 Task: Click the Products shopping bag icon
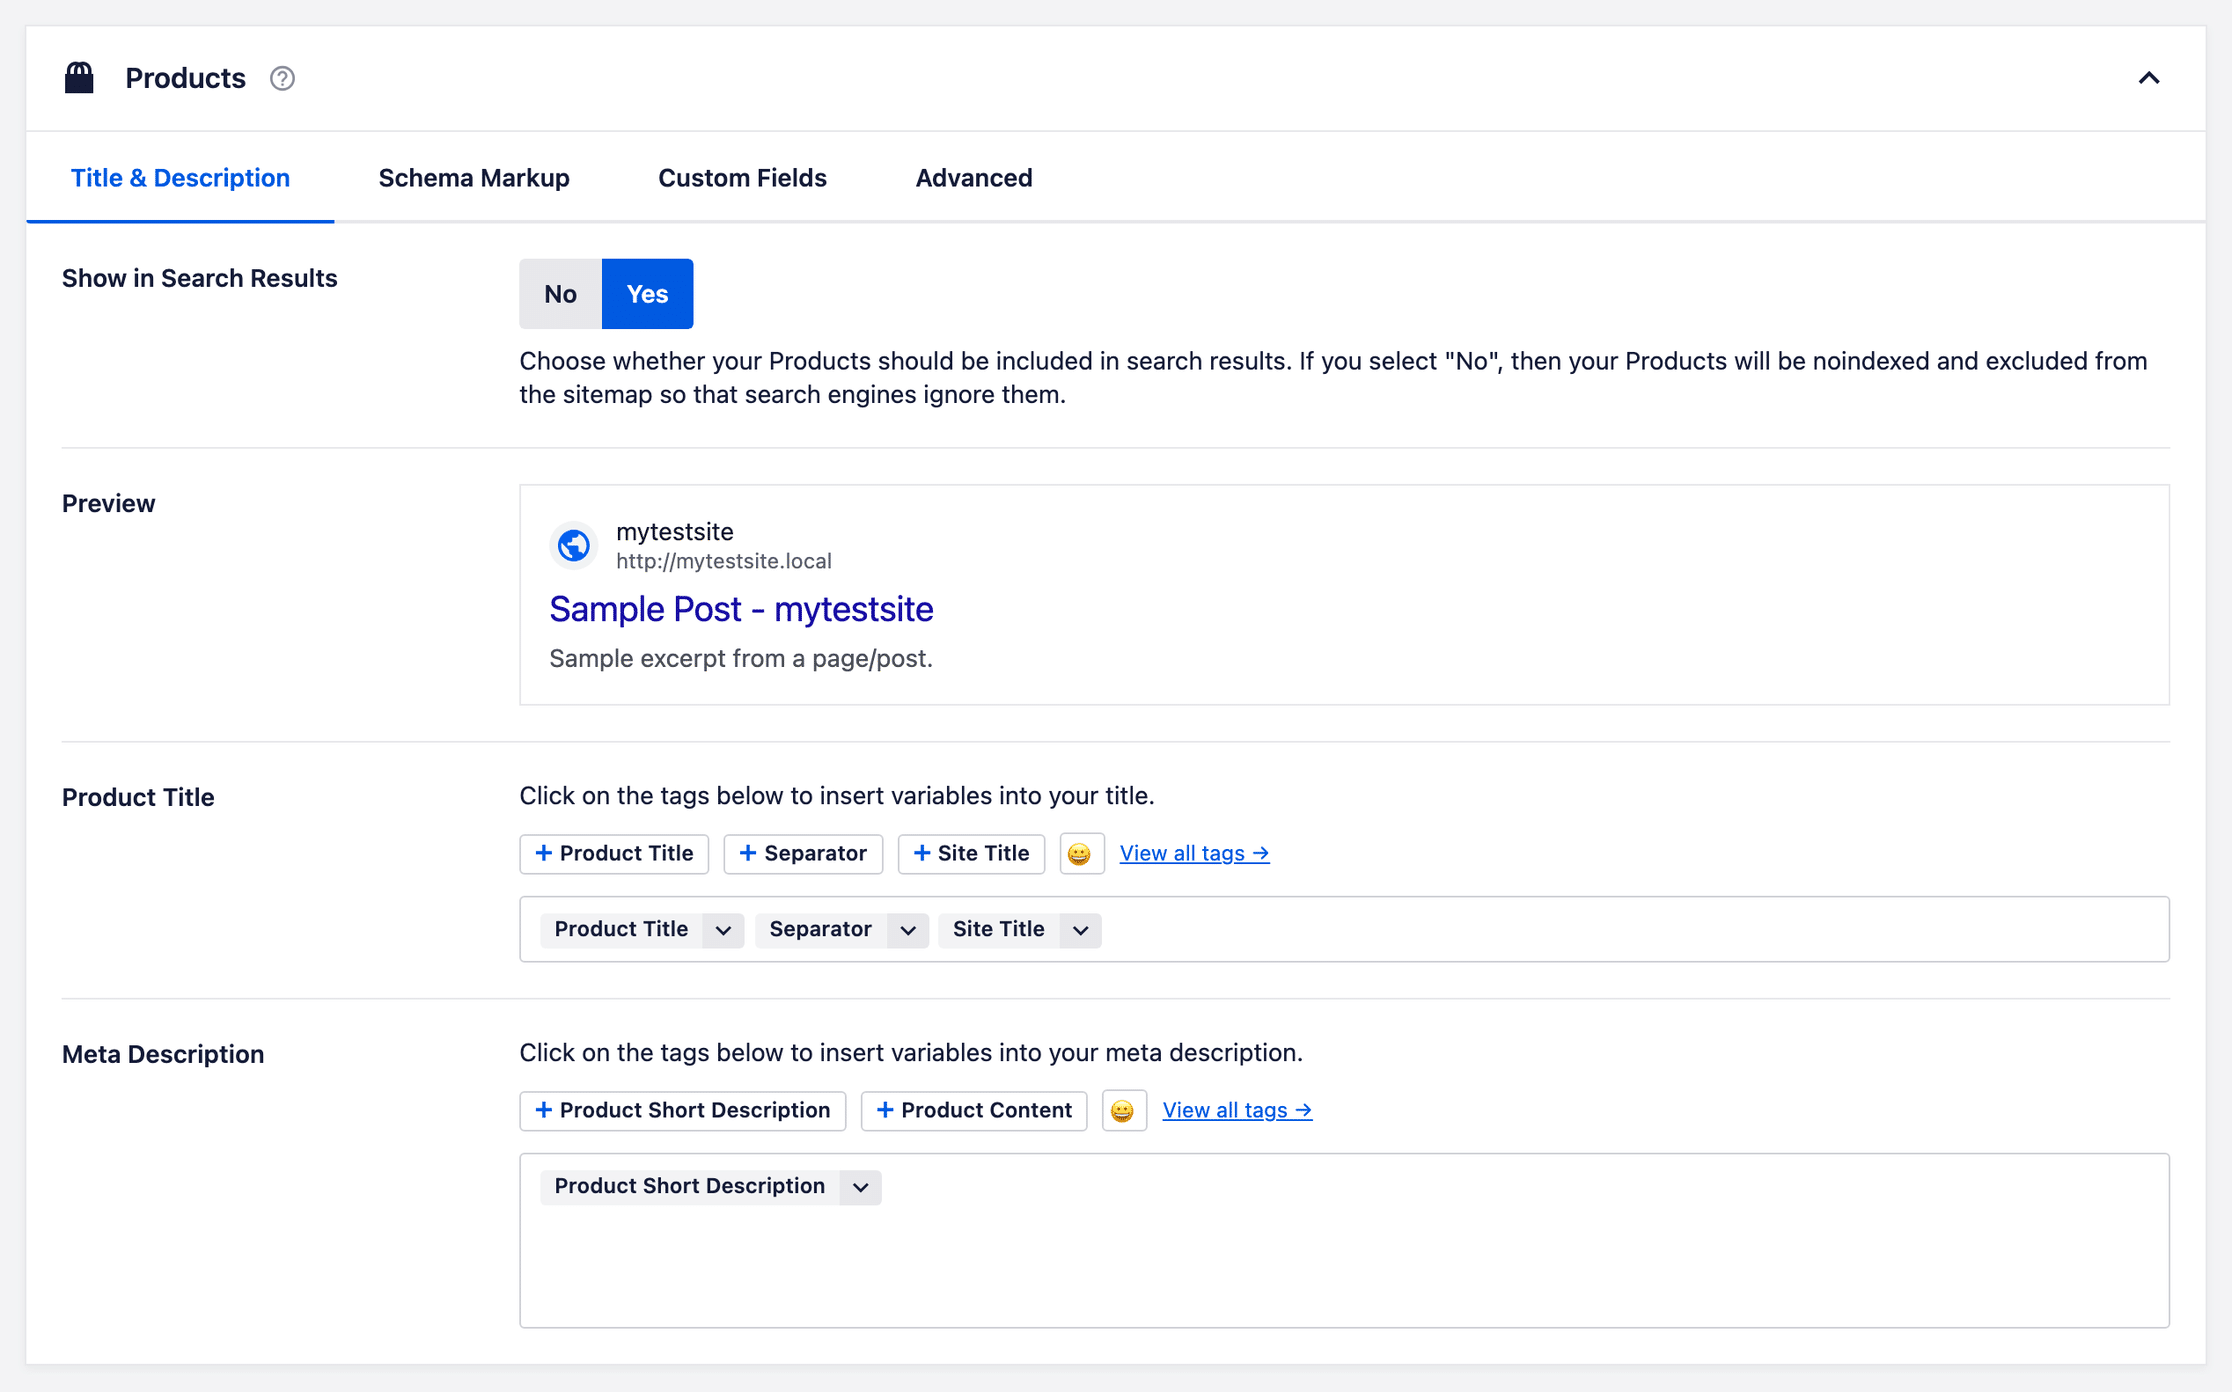coord(79,78)
